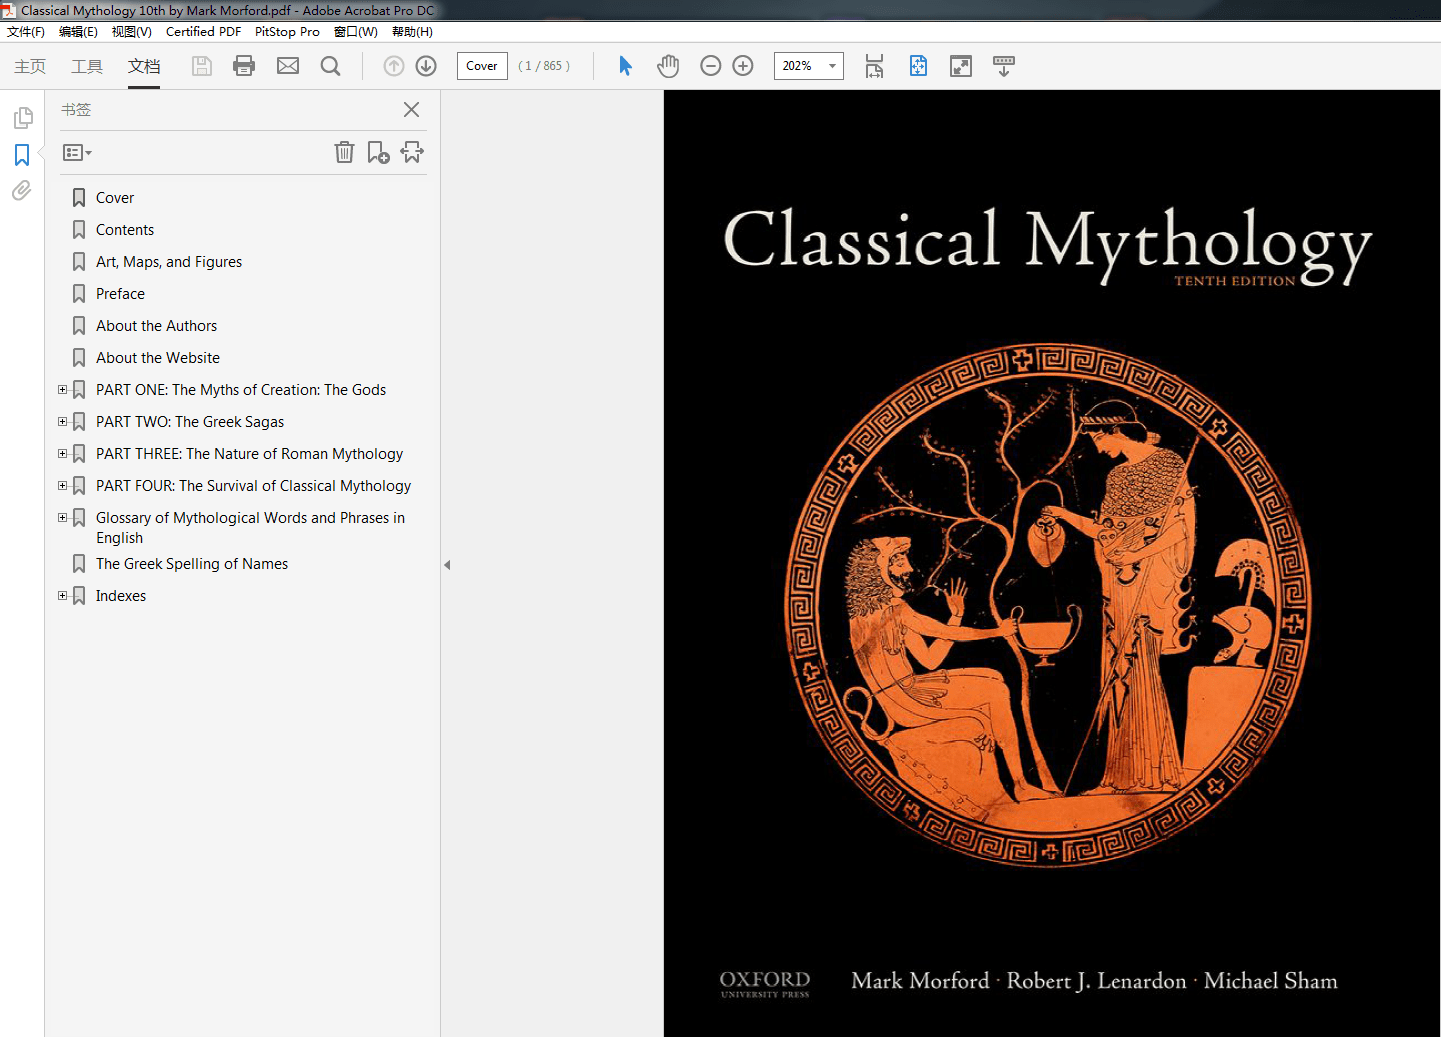Open the 视图 menu
The height and width of the screenshot is (1037, 1441).
[131, 31]
